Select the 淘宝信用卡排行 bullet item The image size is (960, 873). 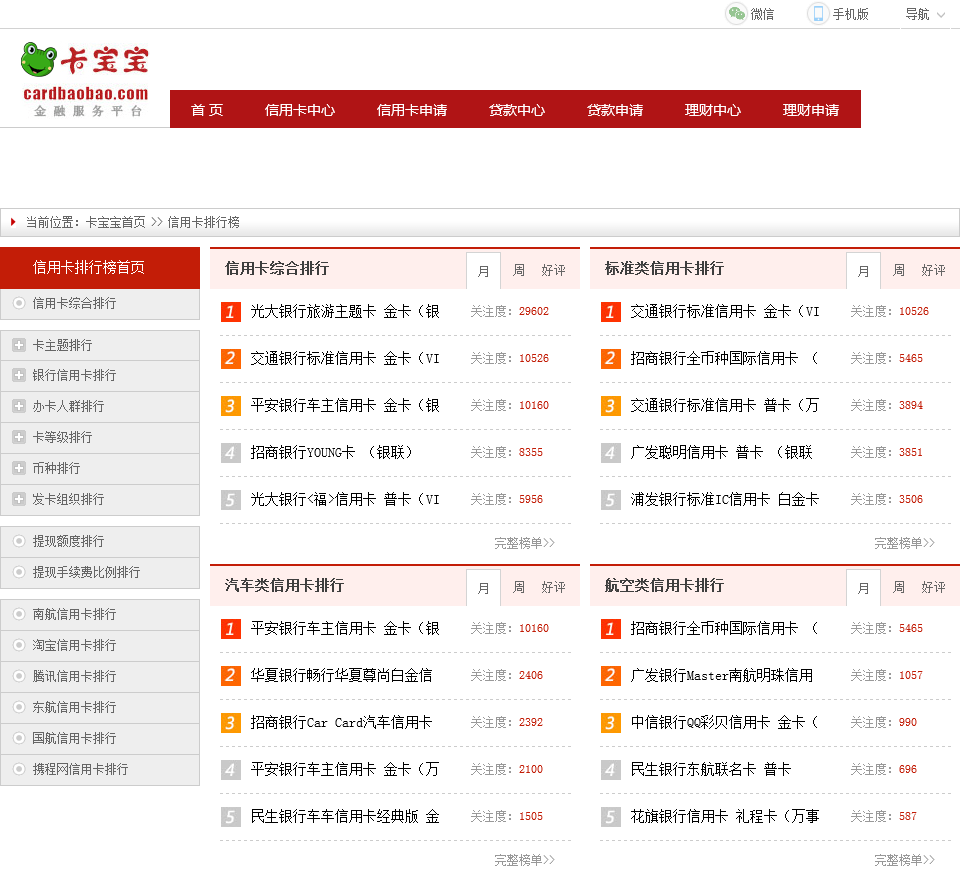[19, 645]
